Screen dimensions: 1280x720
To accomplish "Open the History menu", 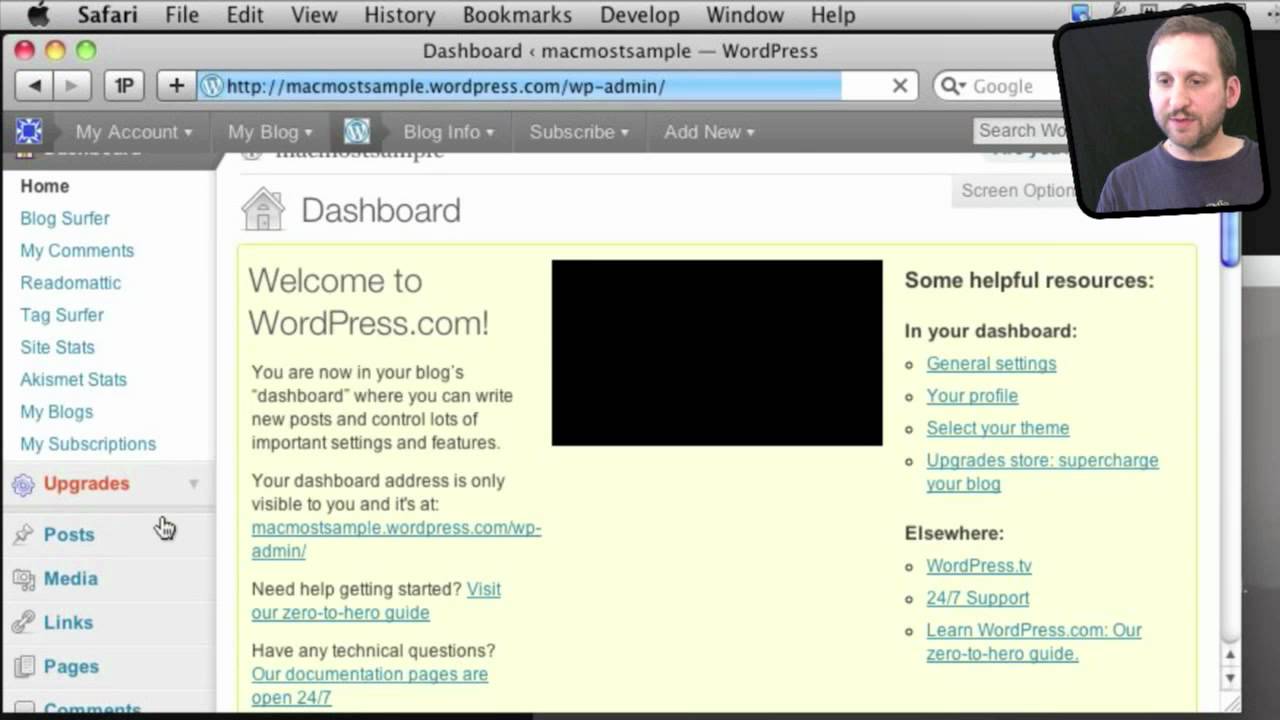I will click(x=400, y=15).
